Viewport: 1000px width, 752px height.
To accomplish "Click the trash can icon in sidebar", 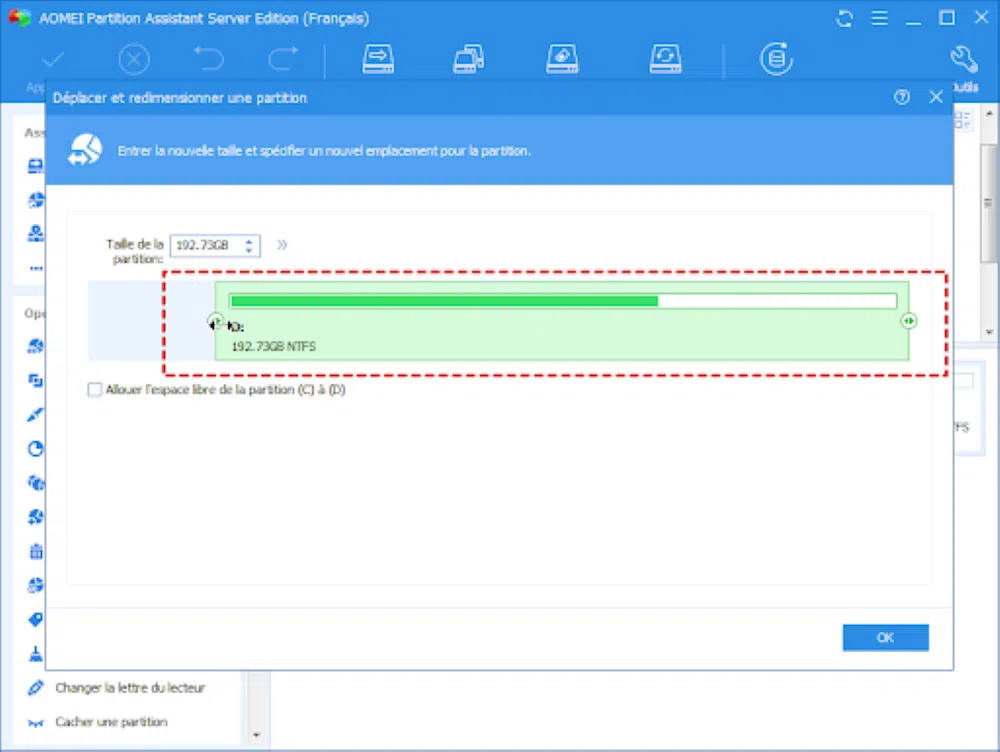I will (36, 551).
